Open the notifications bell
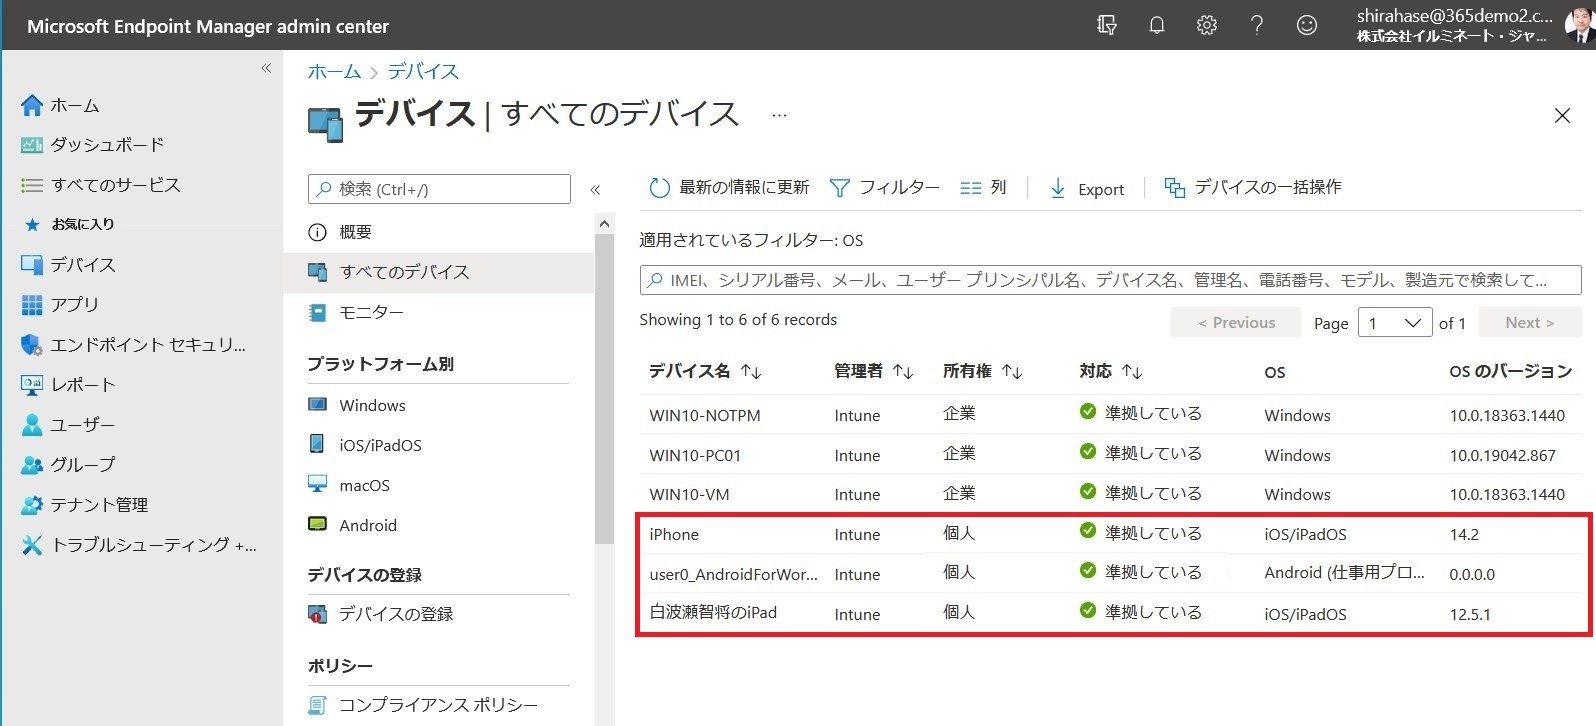Image resolution: width=1596 pixels, height=726 pixels. click(1157, 25)
